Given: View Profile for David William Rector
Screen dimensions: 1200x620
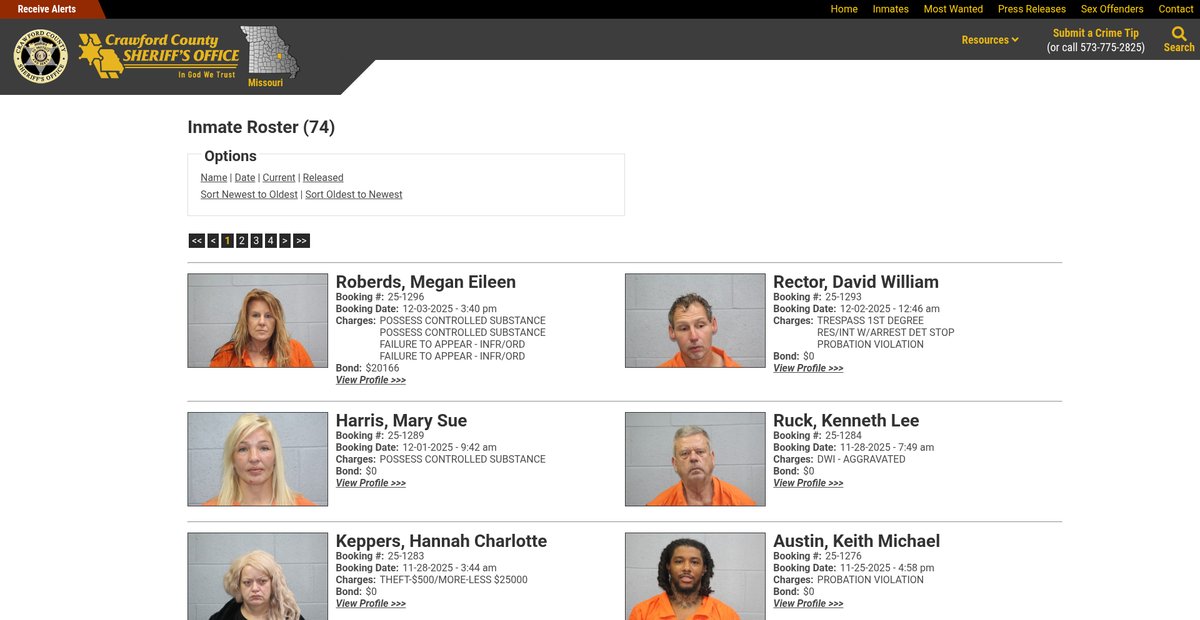Looking at the screenshot, I should (x=808, y=369).
